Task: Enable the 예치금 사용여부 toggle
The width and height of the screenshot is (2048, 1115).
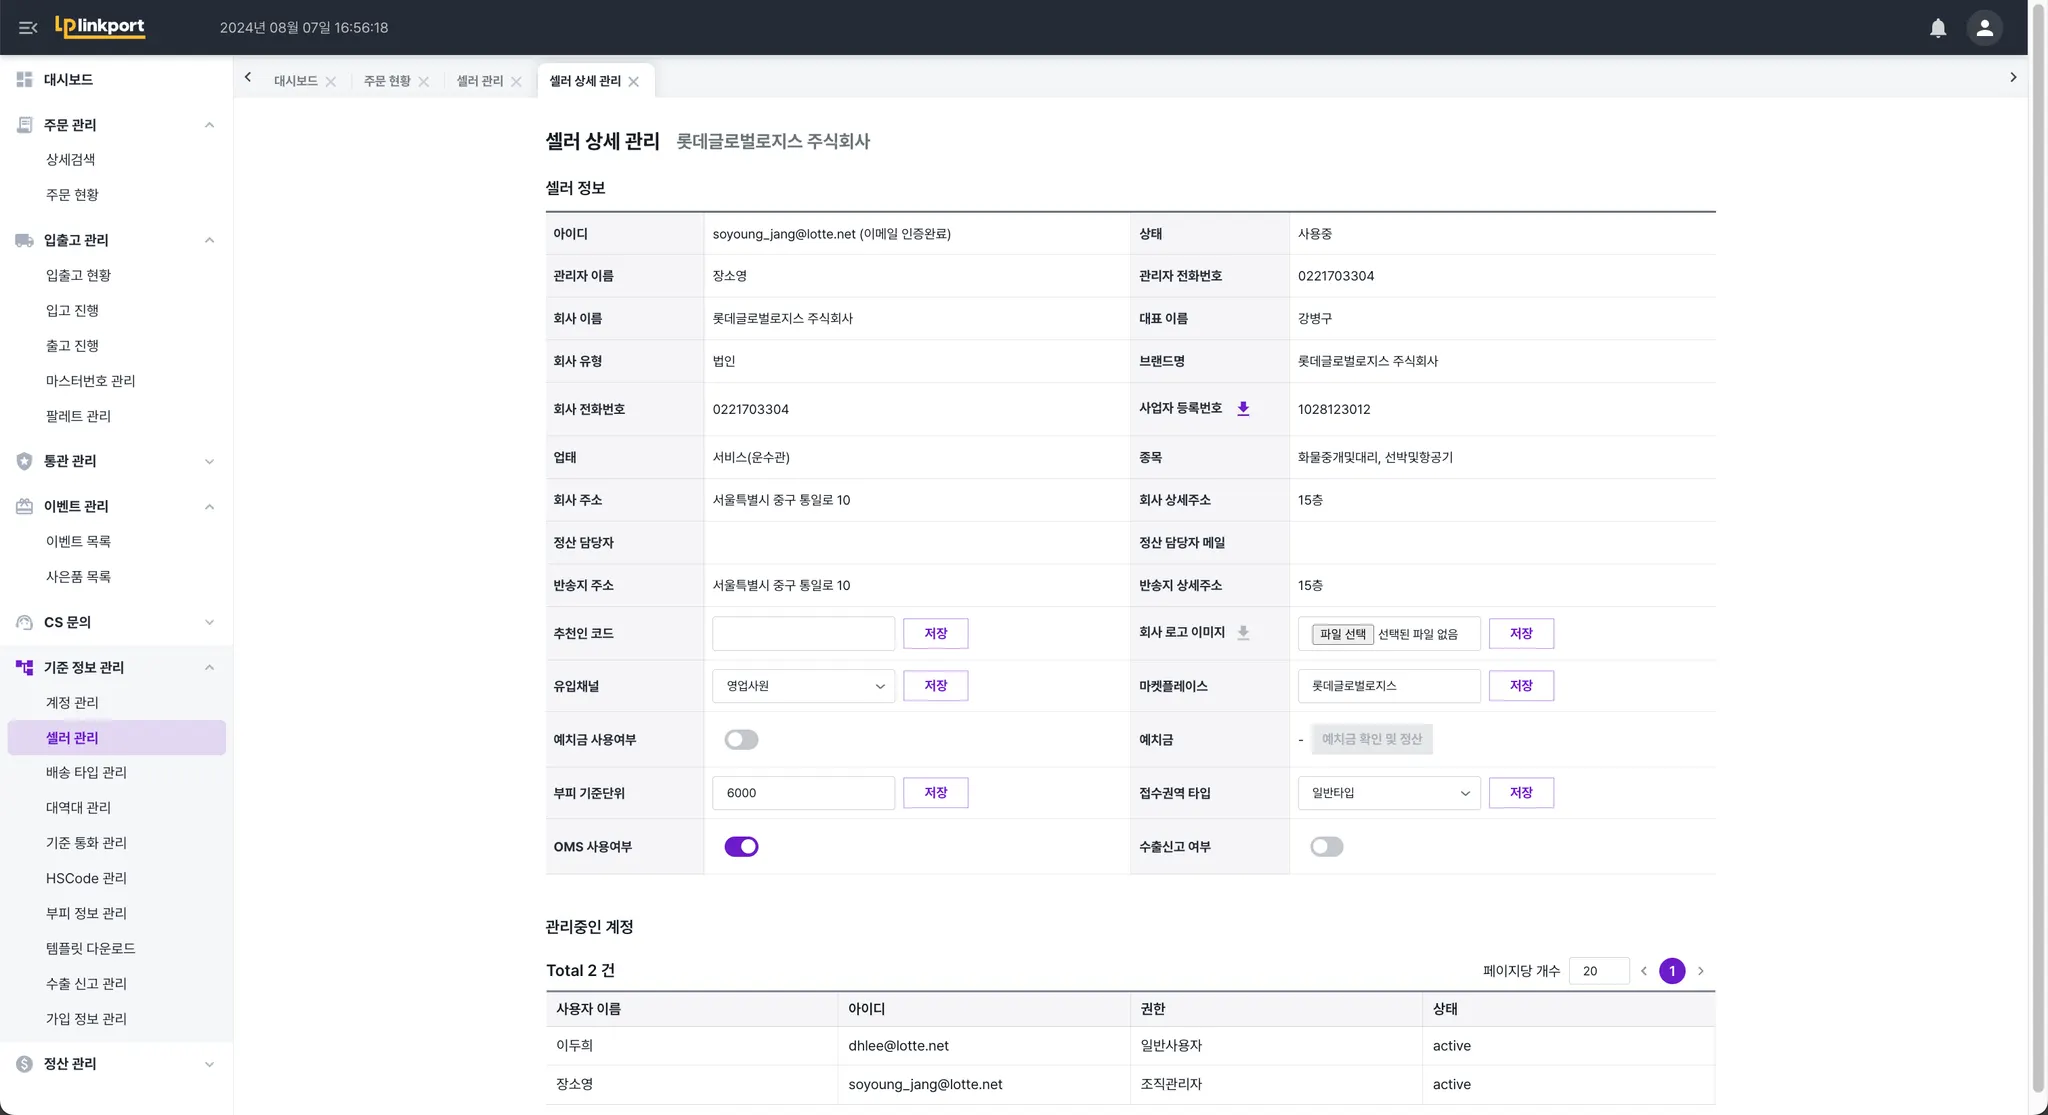Action: pyautogui.click(x=741, y=740)
